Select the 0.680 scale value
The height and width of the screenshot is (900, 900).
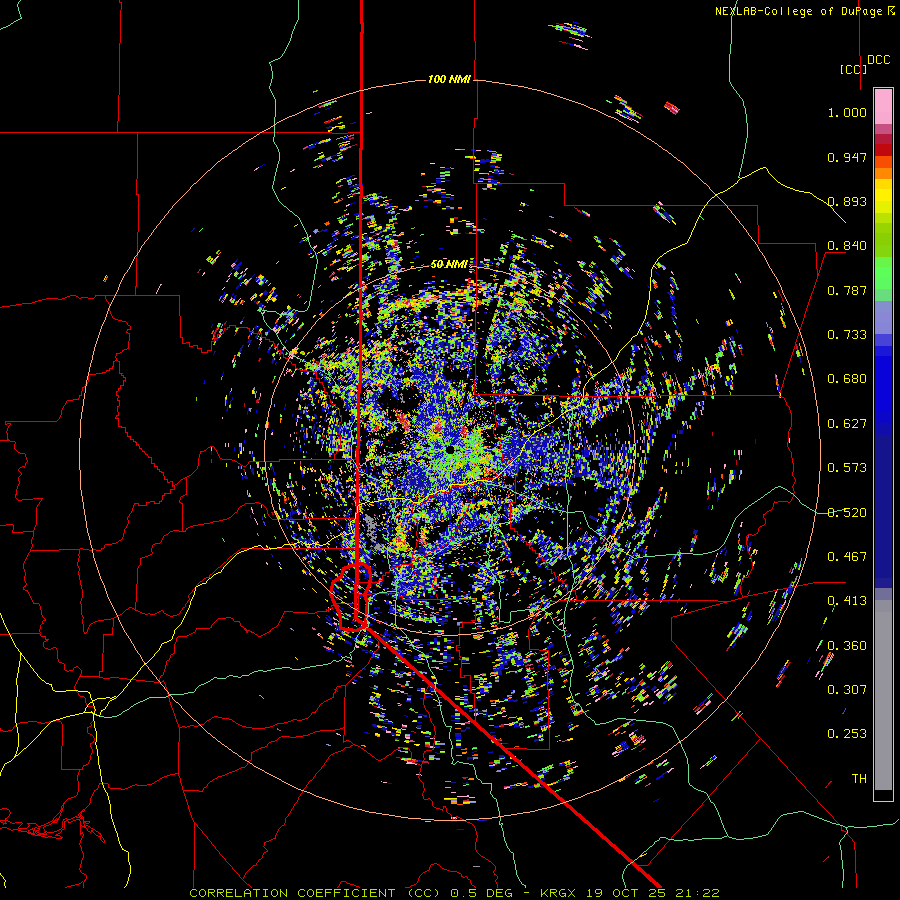click(847, 379)
